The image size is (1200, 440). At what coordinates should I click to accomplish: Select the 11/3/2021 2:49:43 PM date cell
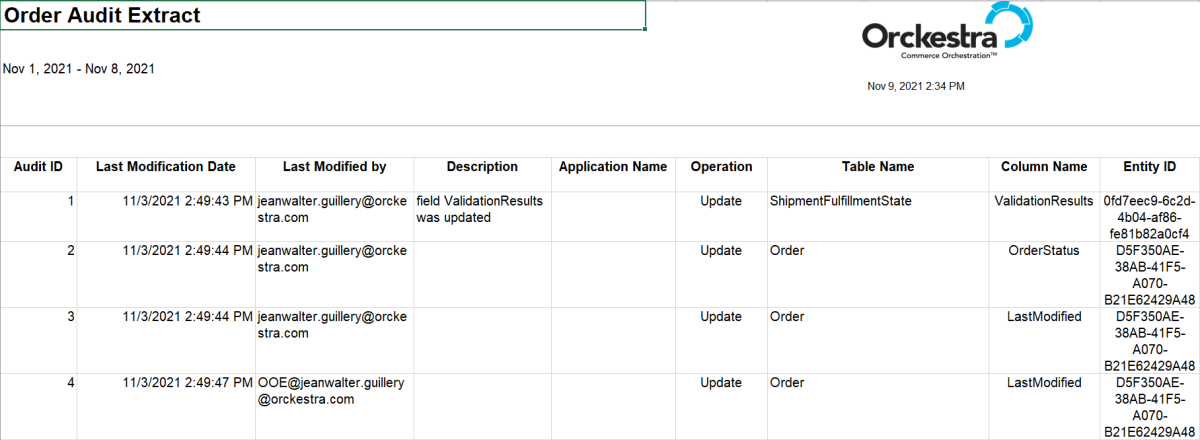point(187,201)
